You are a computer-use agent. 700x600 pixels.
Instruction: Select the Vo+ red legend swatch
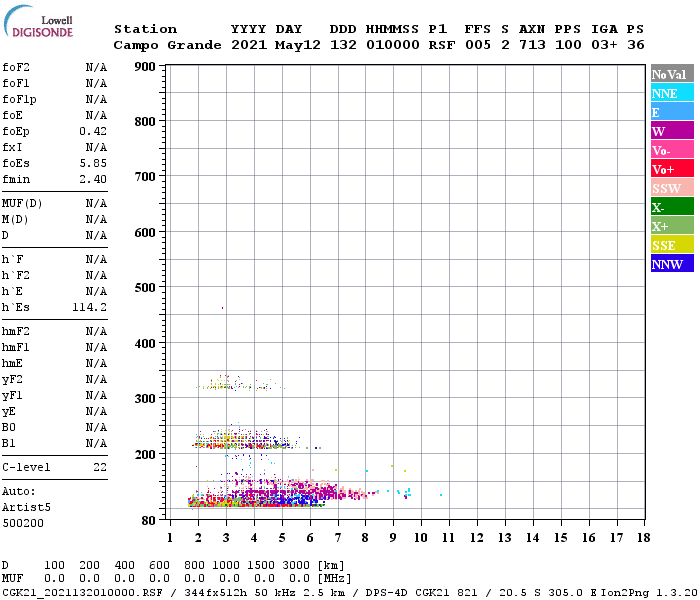[672, 169]
